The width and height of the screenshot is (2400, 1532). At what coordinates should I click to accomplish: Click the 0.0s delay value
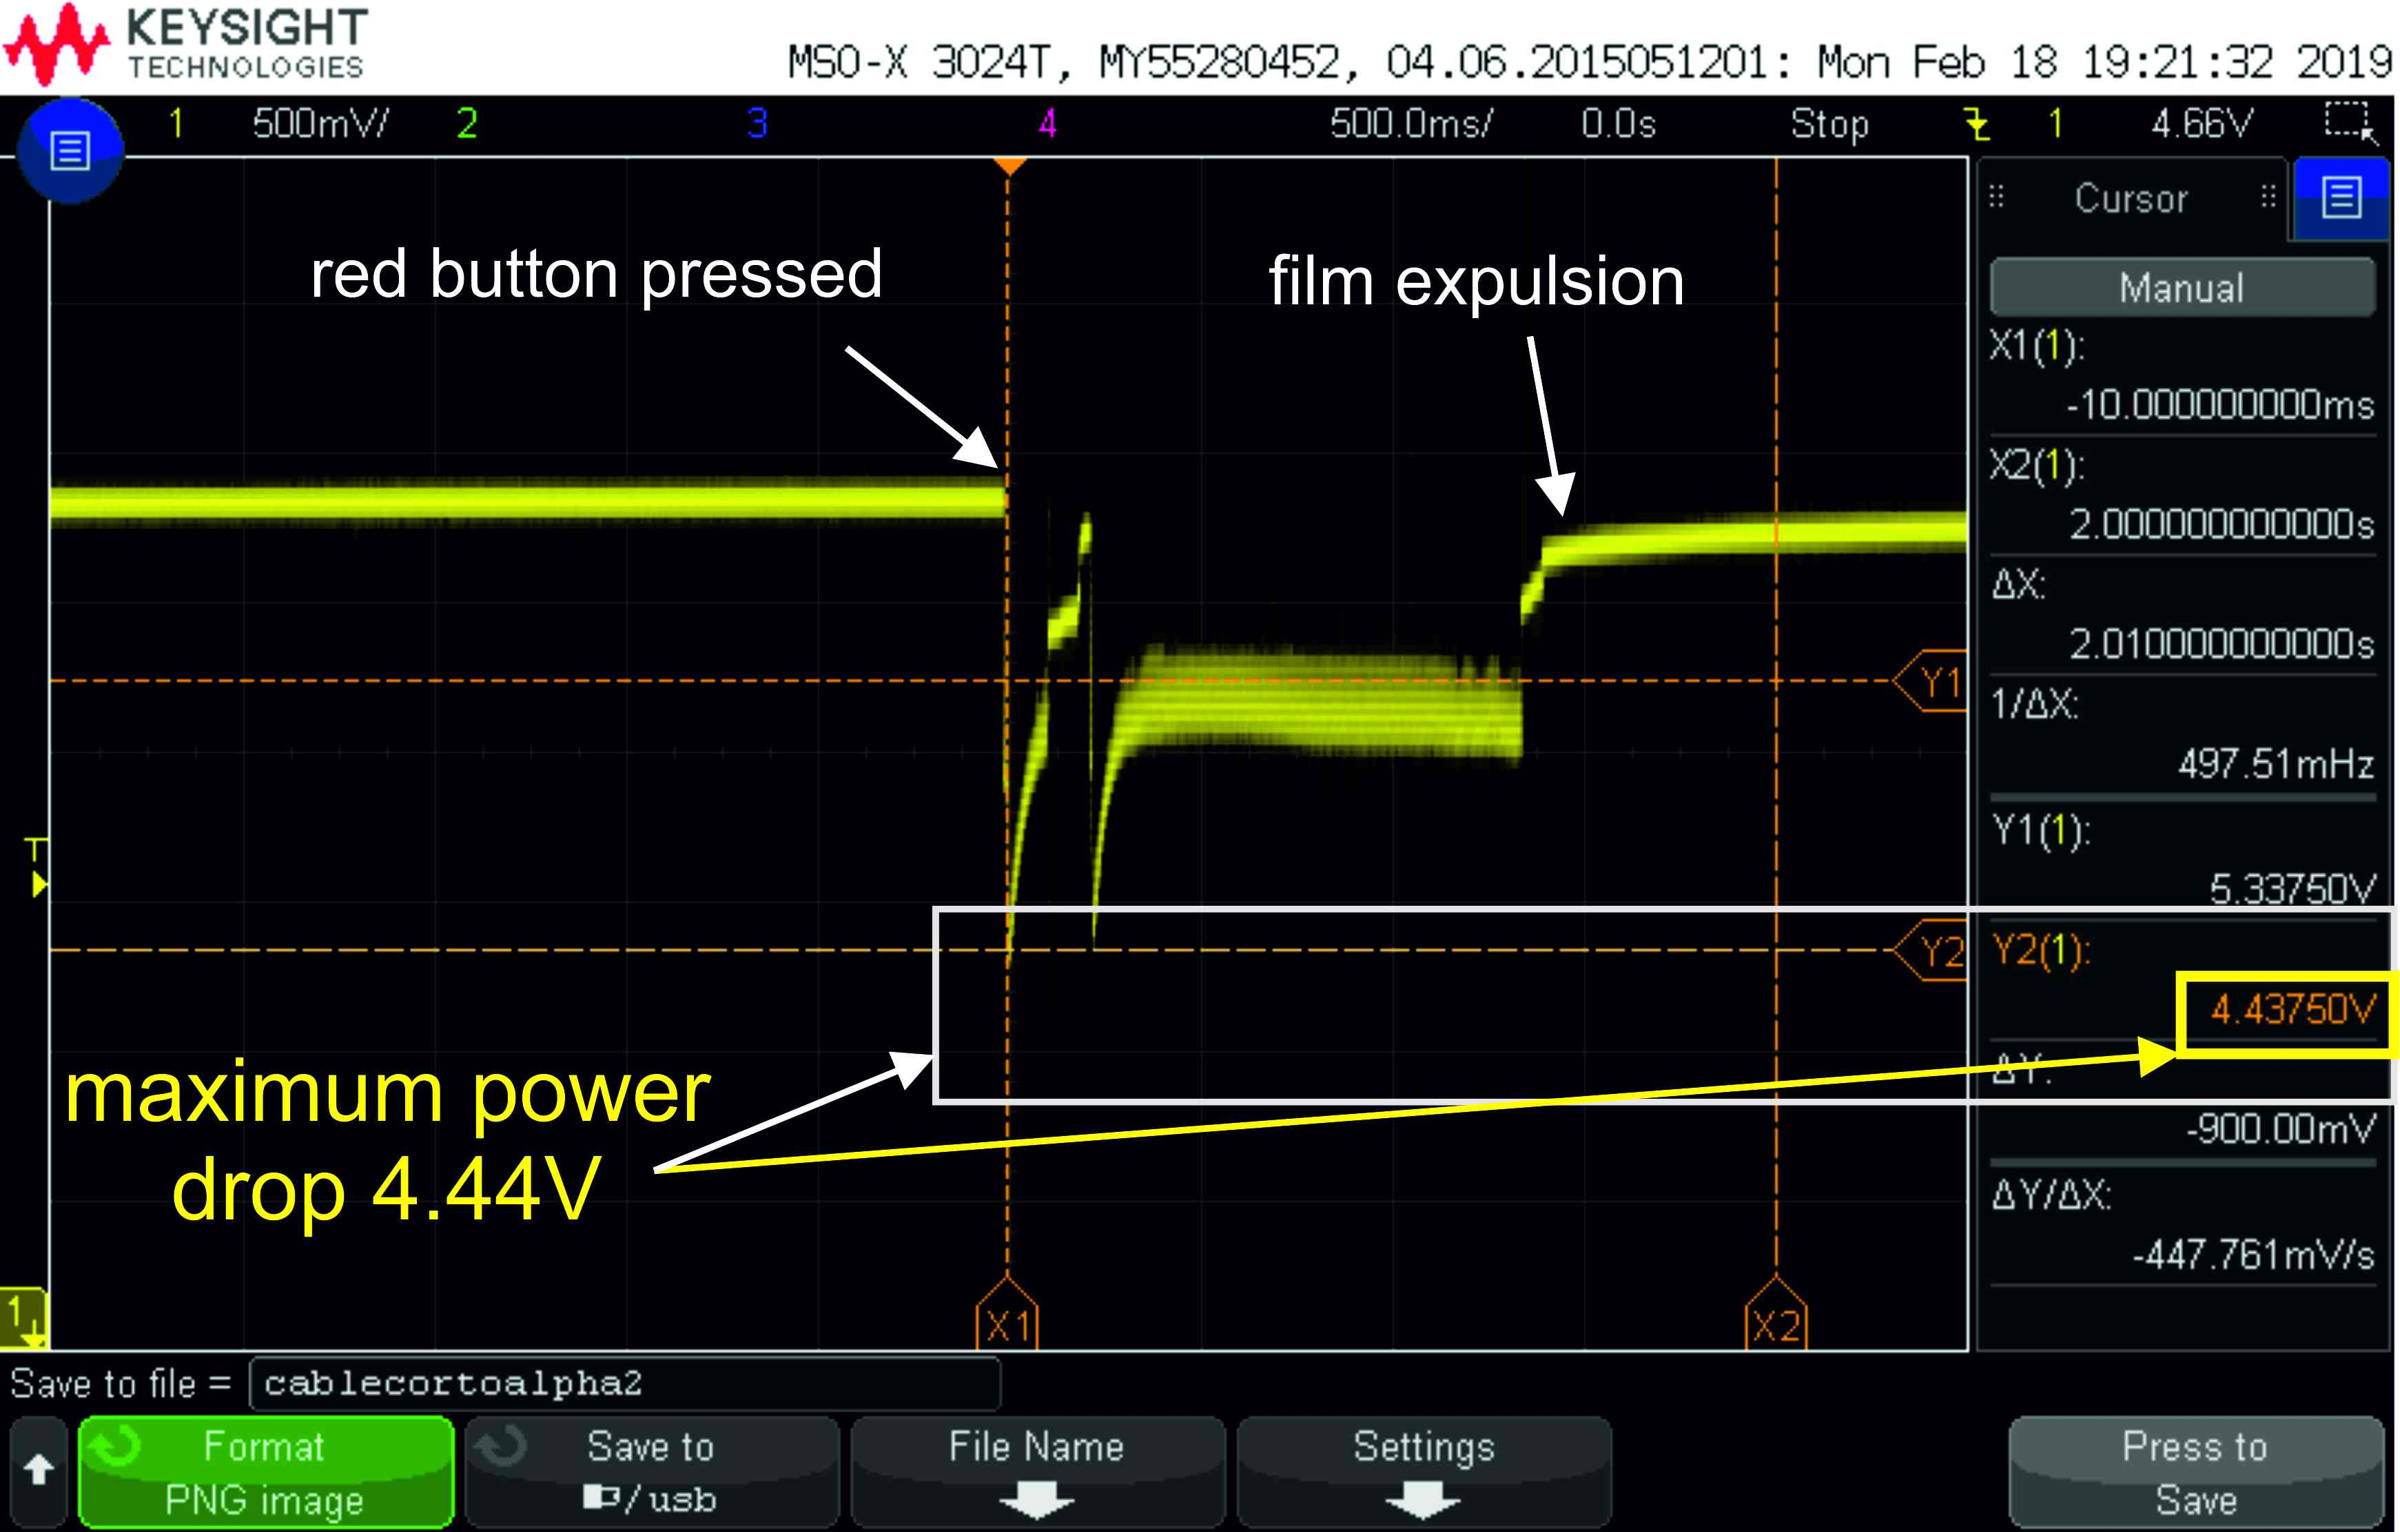click(1618, 124)
